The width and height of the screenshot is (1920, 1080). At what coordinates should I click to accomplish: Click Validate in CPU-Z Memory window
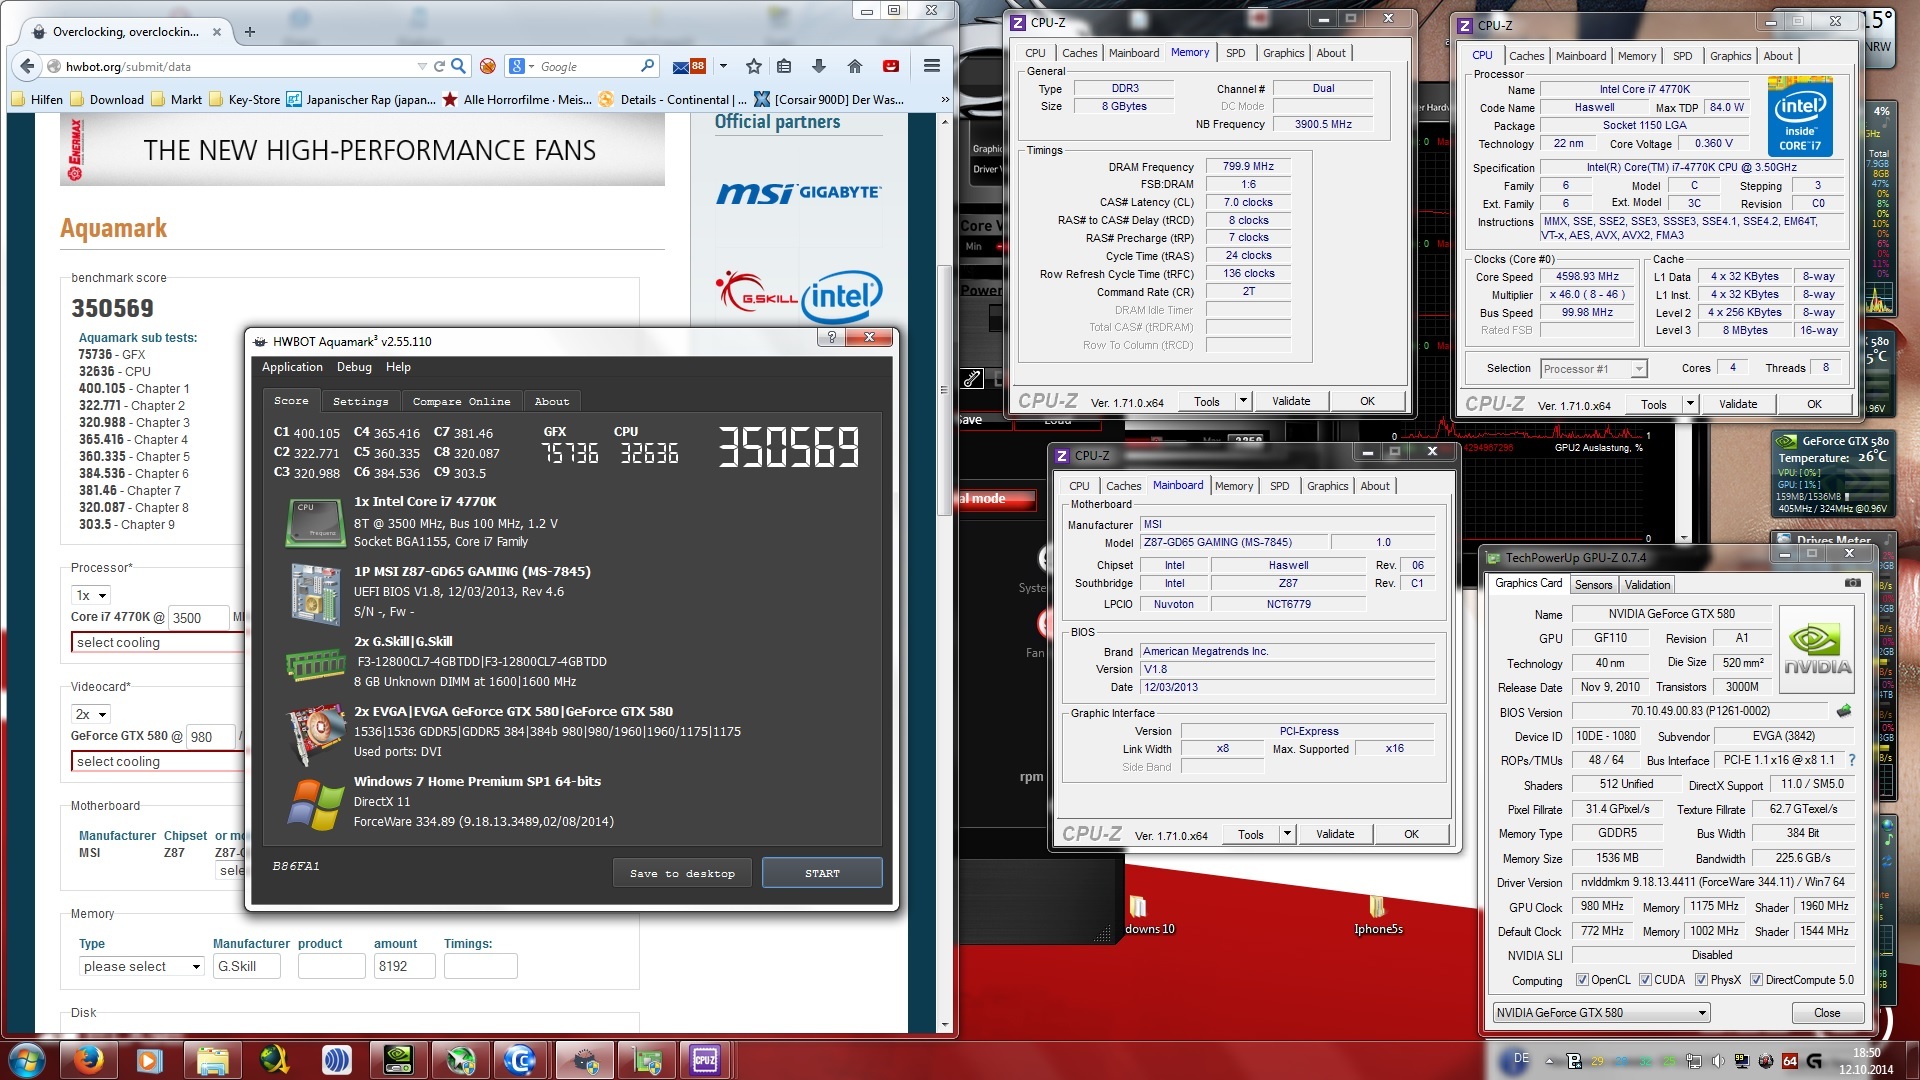(x=1291, y=401)
